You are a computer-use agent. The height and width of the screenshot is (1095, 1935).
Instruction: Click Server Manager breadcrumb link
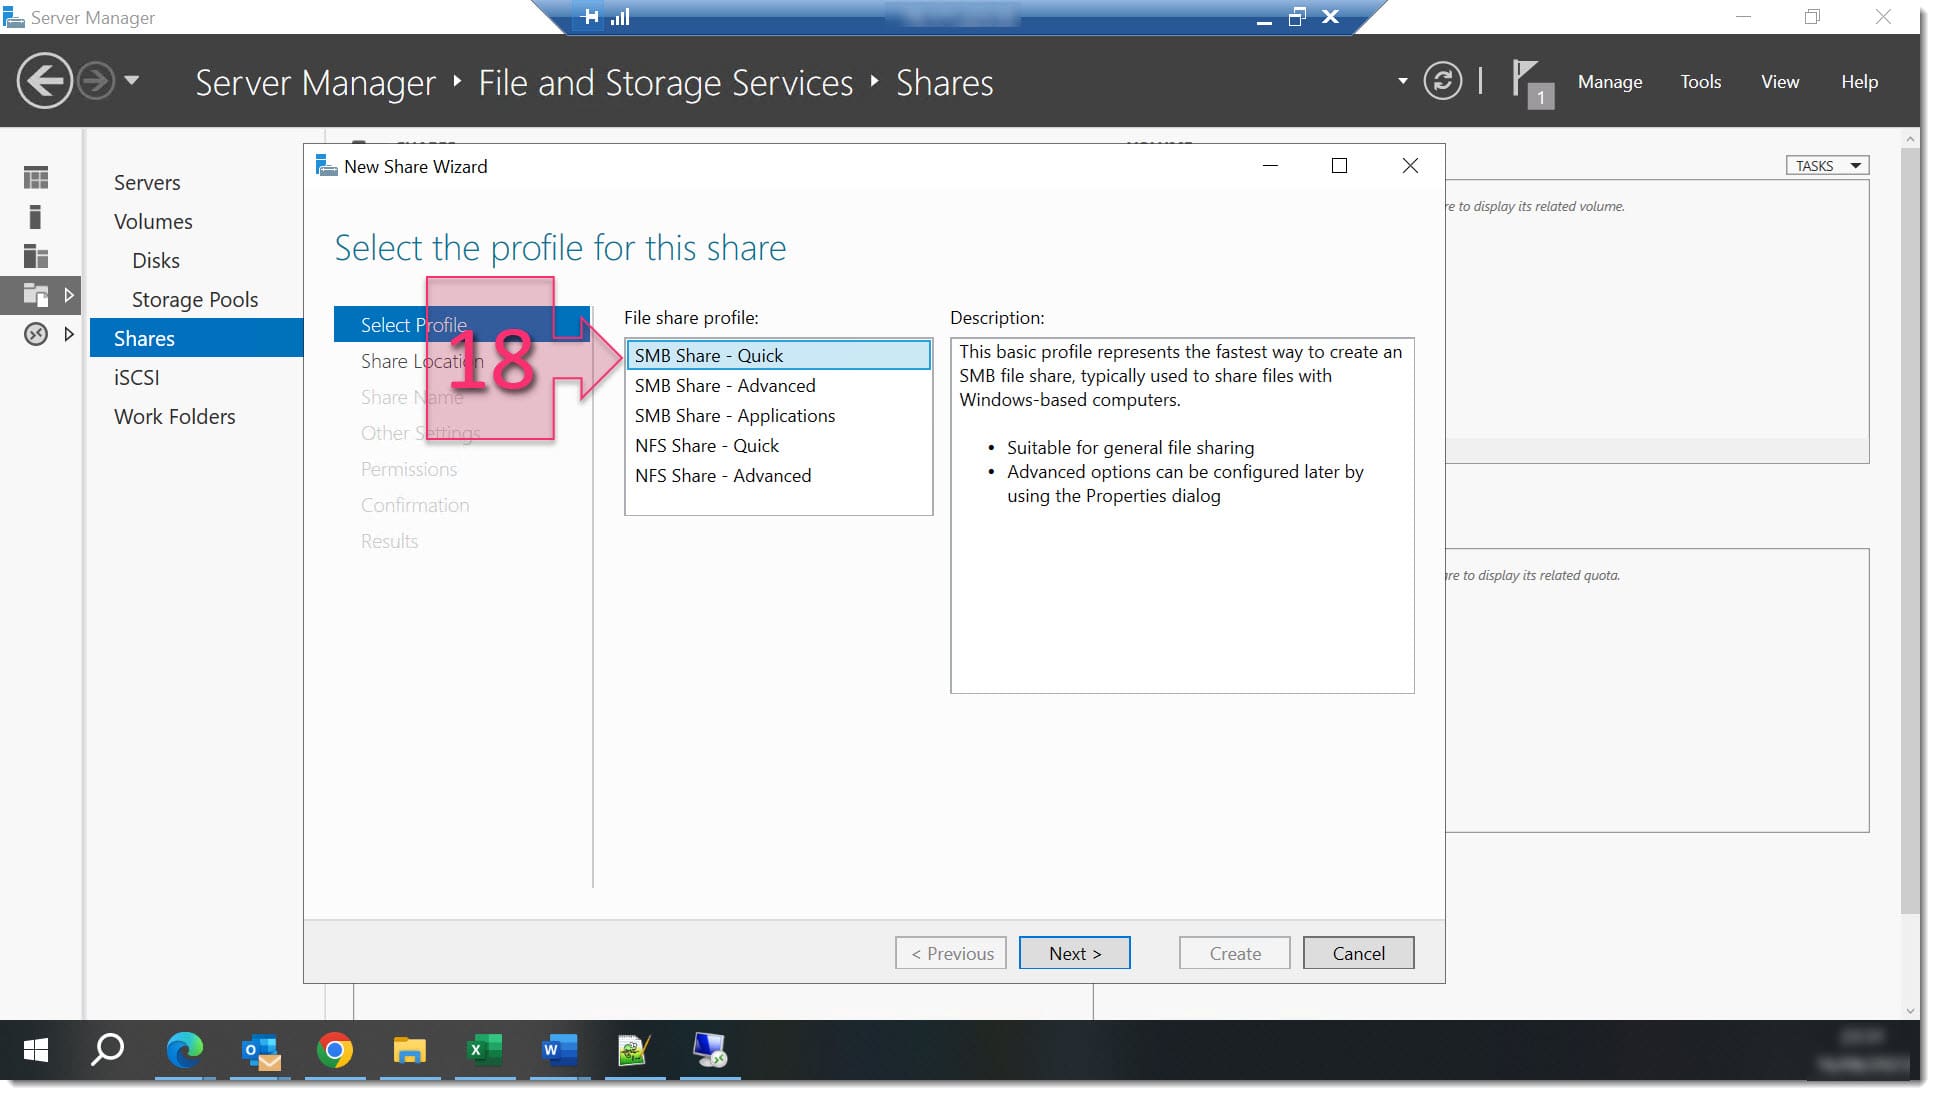315,83
